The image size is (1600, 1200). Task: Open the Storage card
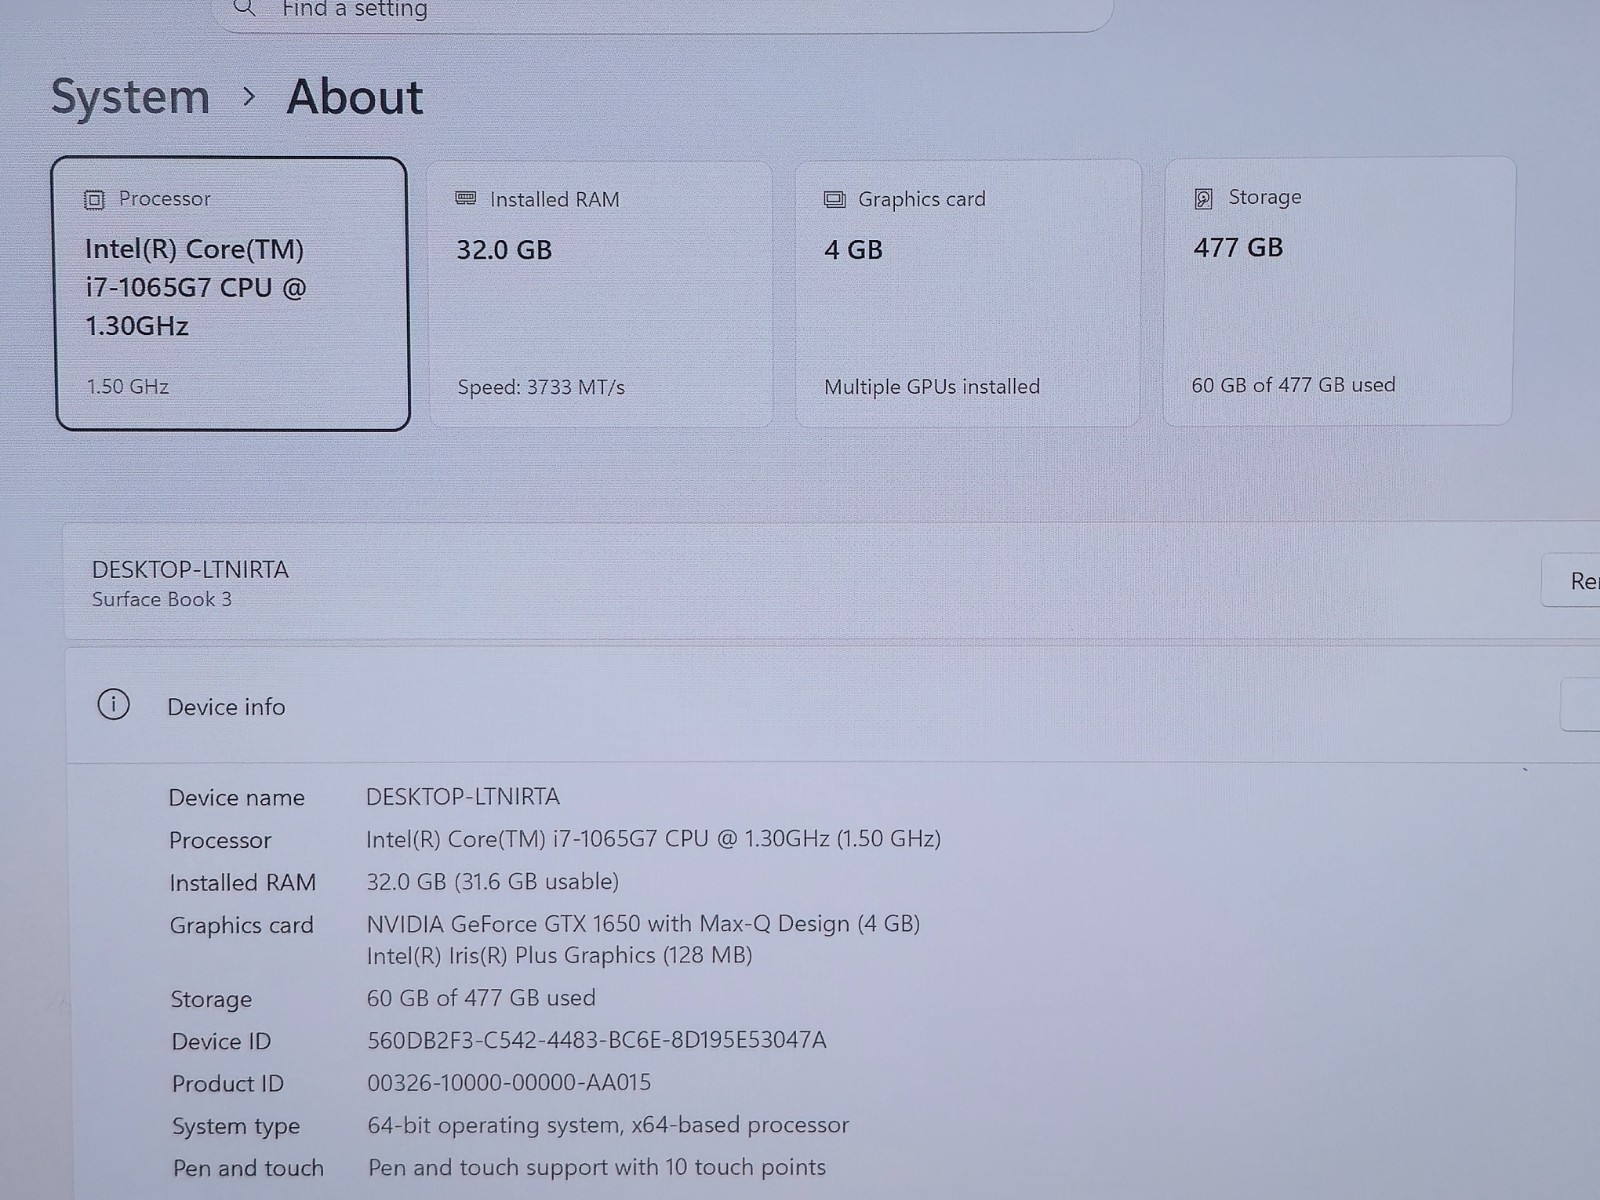1339,292
